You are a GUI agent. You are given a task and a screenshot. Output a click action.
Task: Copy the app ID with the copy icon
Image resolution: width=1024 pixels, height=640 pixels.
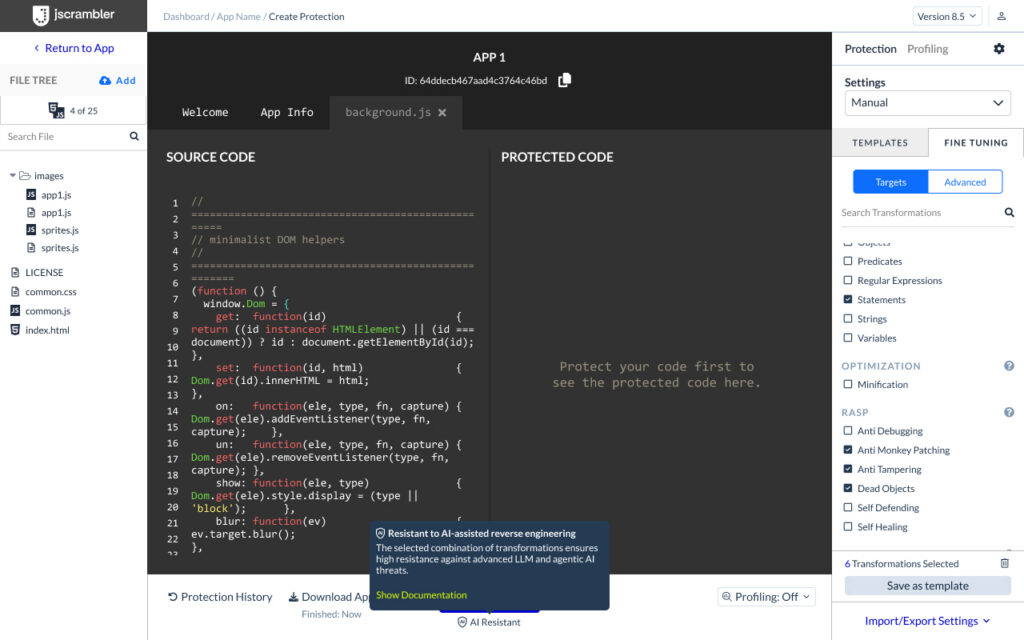pyautogui.click(x=564, y=80)
